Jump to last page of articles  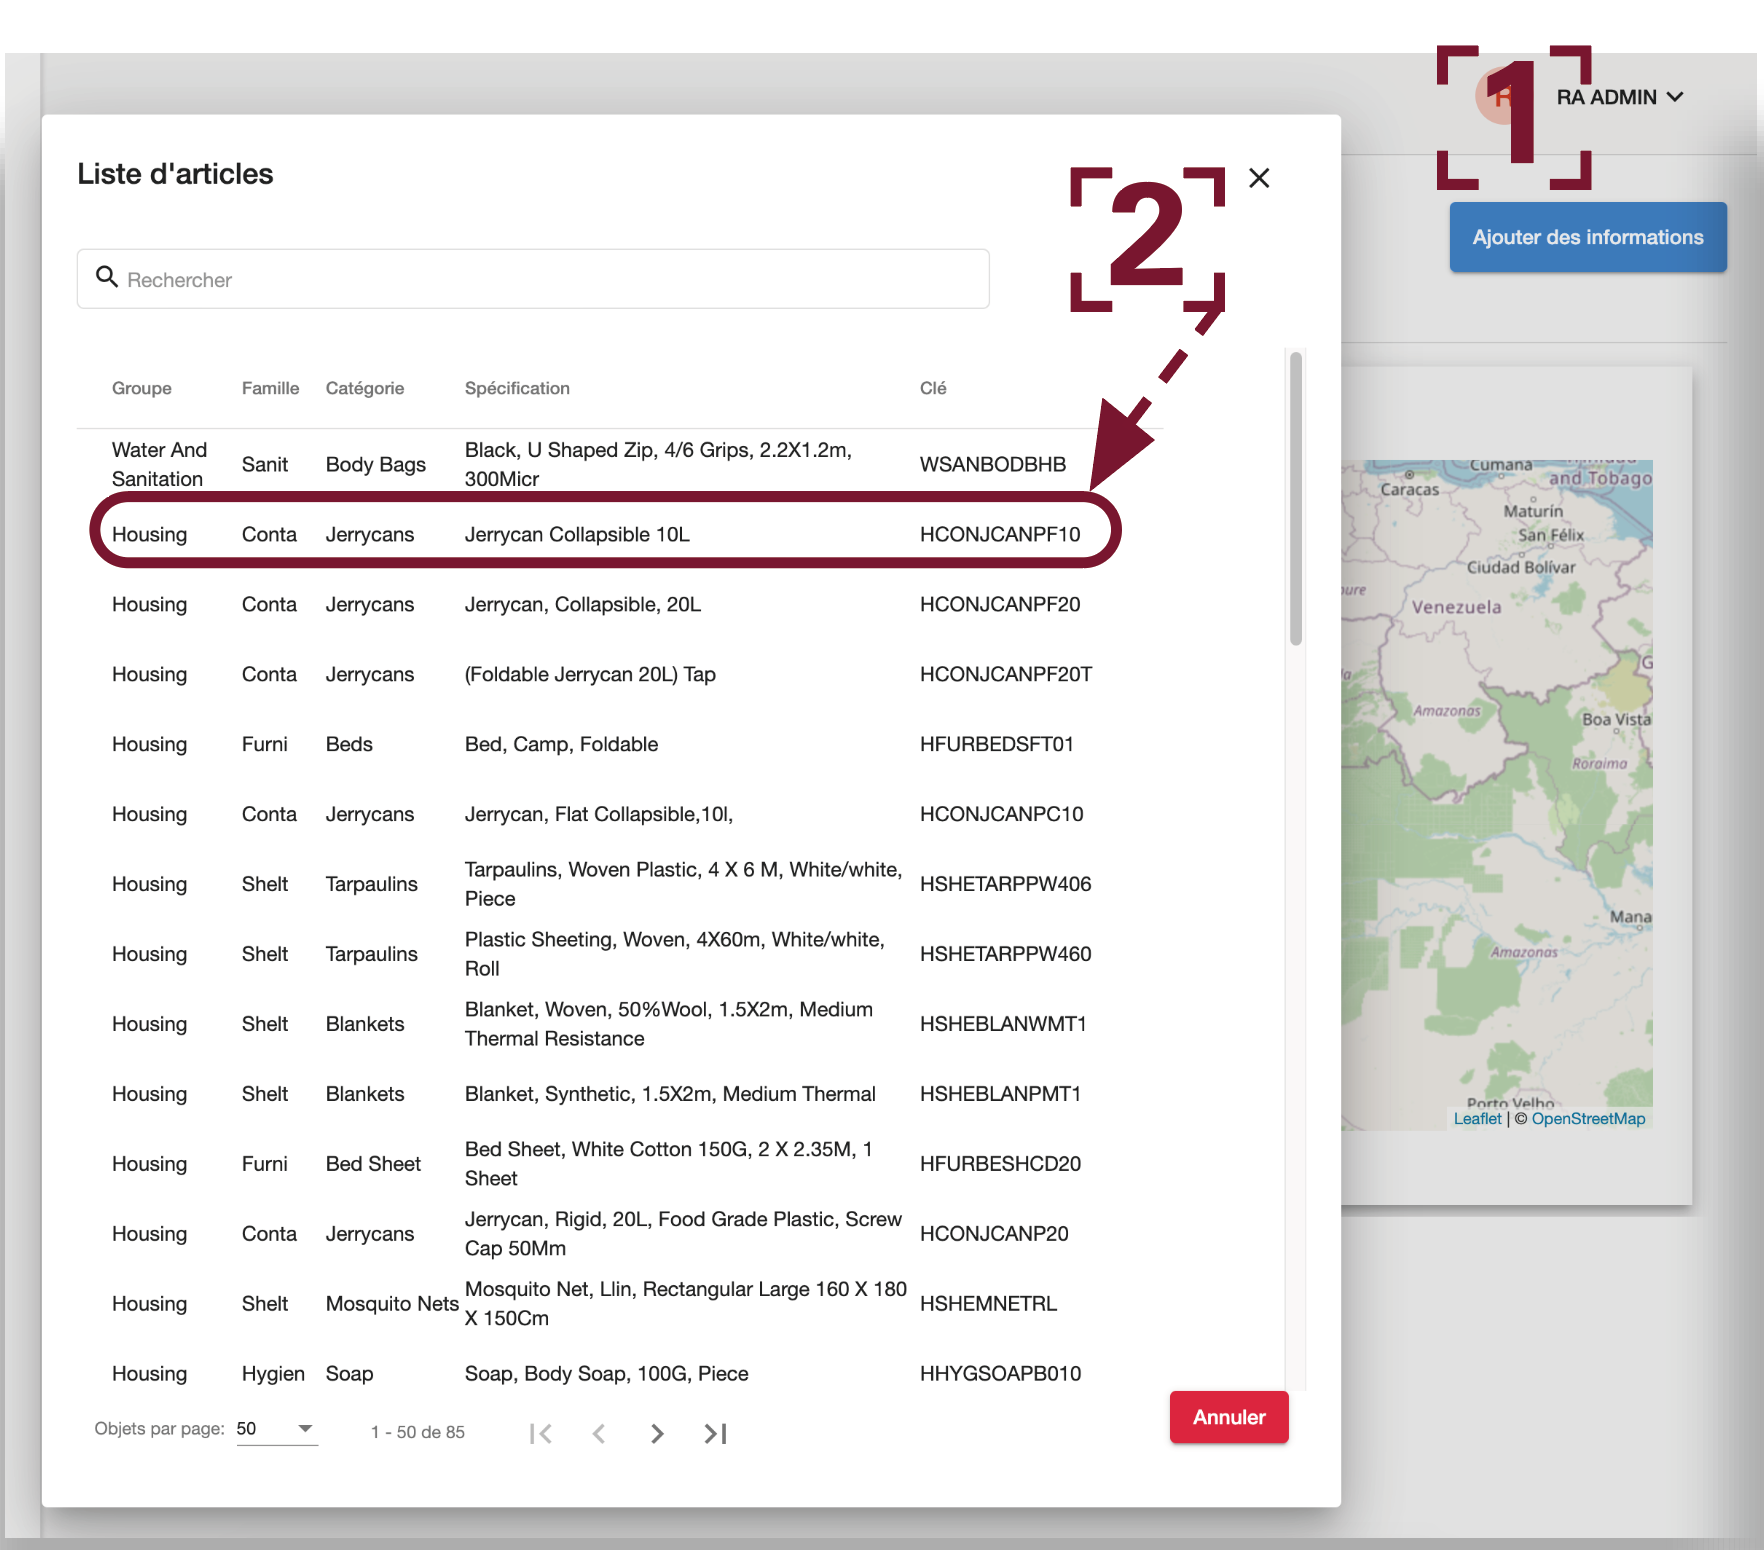[715, 1433]
